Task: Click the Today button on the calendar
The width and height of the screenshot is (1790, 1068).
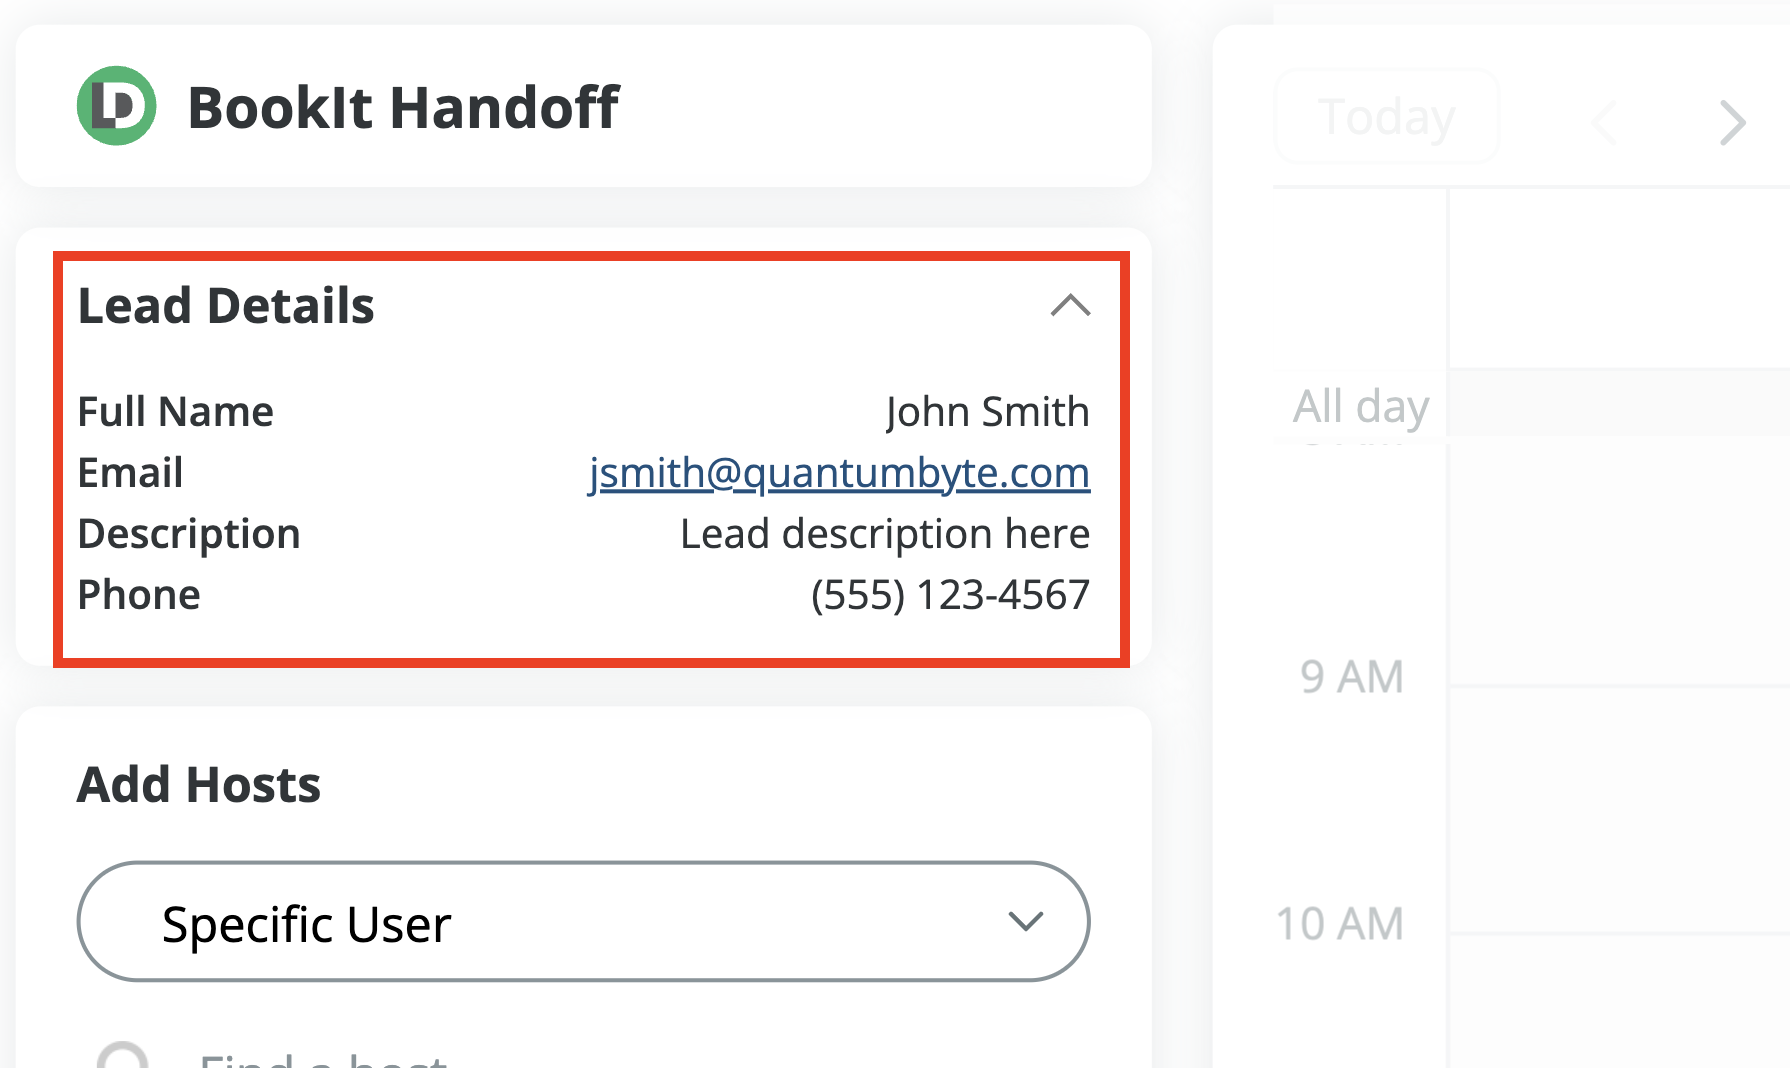Action: pyautogui.click(x=1386, y=115)
